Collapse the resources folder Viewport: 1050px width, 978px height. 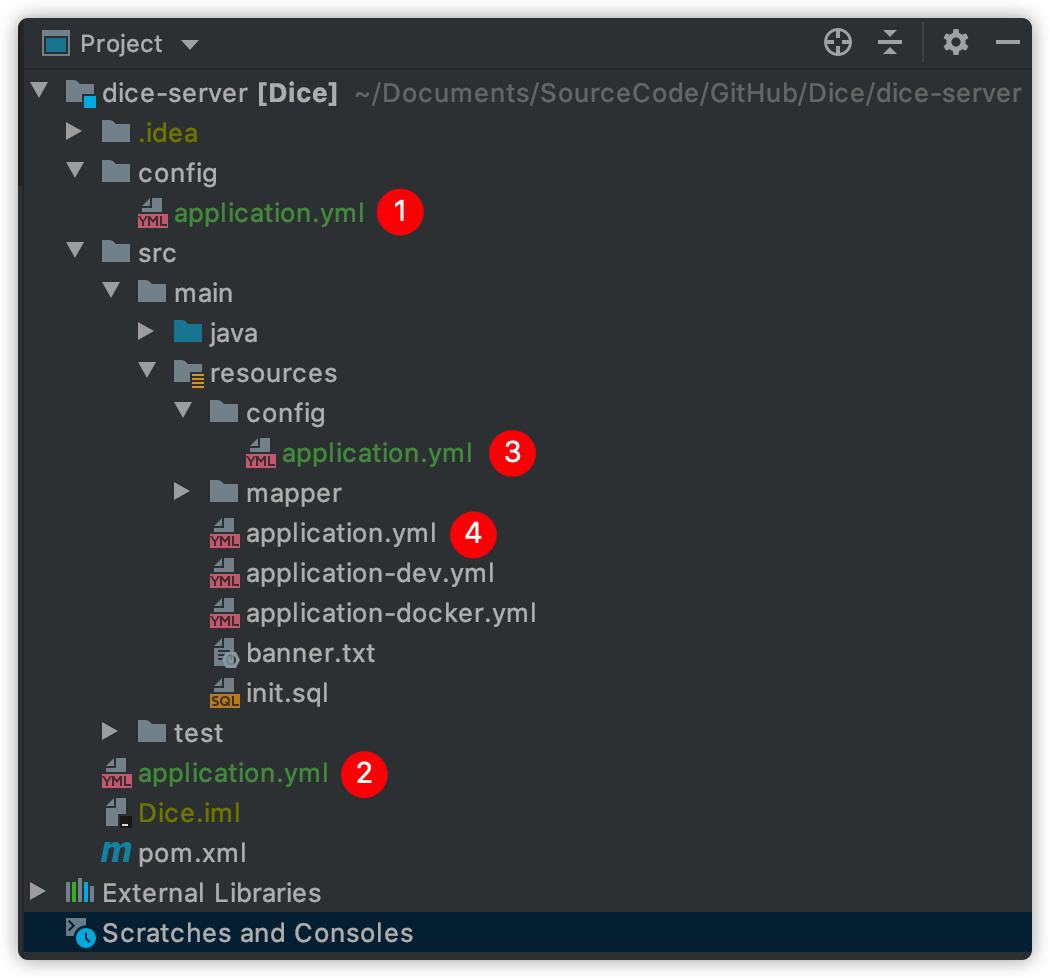tap(147, 371)
